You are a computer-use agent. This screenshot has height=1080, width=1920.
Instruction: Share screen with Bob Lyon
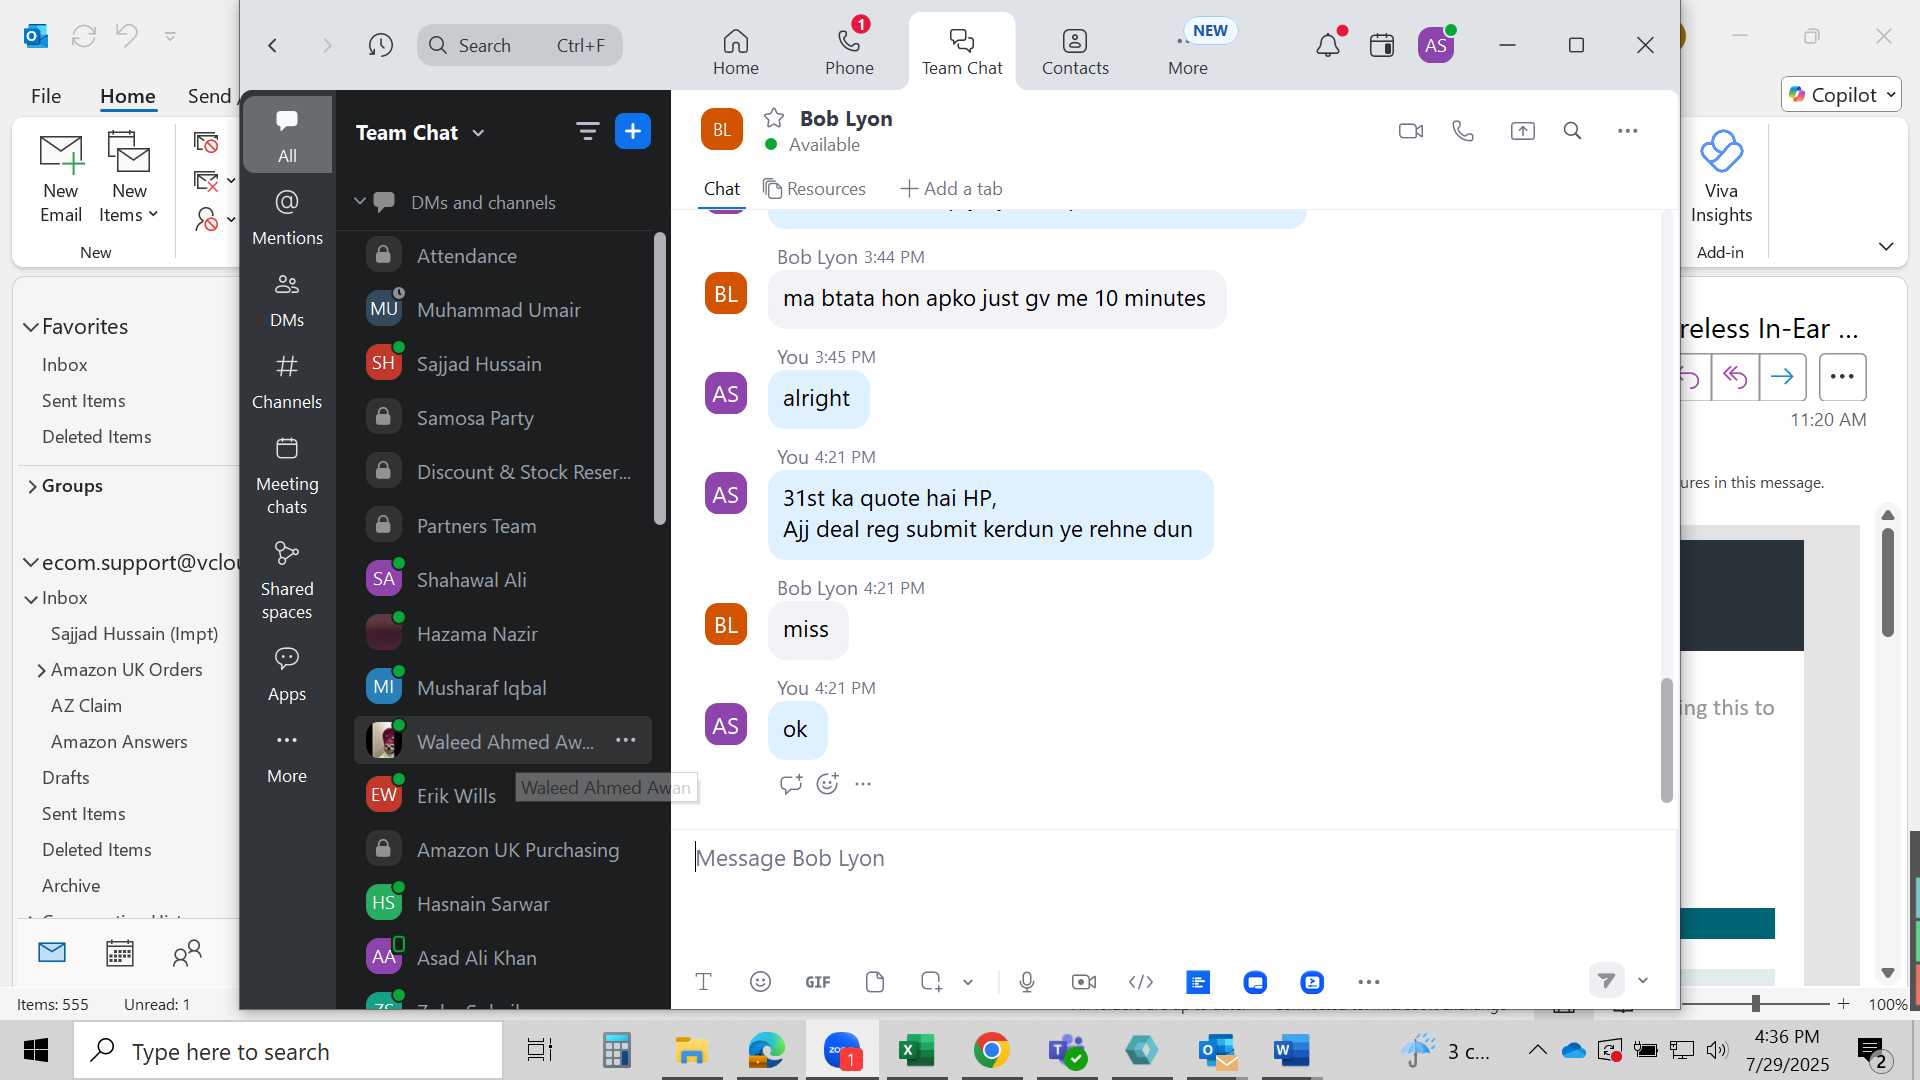pos(1522,131)
